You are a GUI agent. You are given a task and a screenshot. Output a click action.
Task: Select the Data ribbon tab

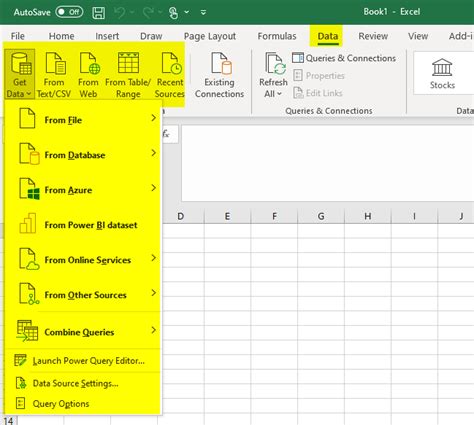[x=328, y=36]
